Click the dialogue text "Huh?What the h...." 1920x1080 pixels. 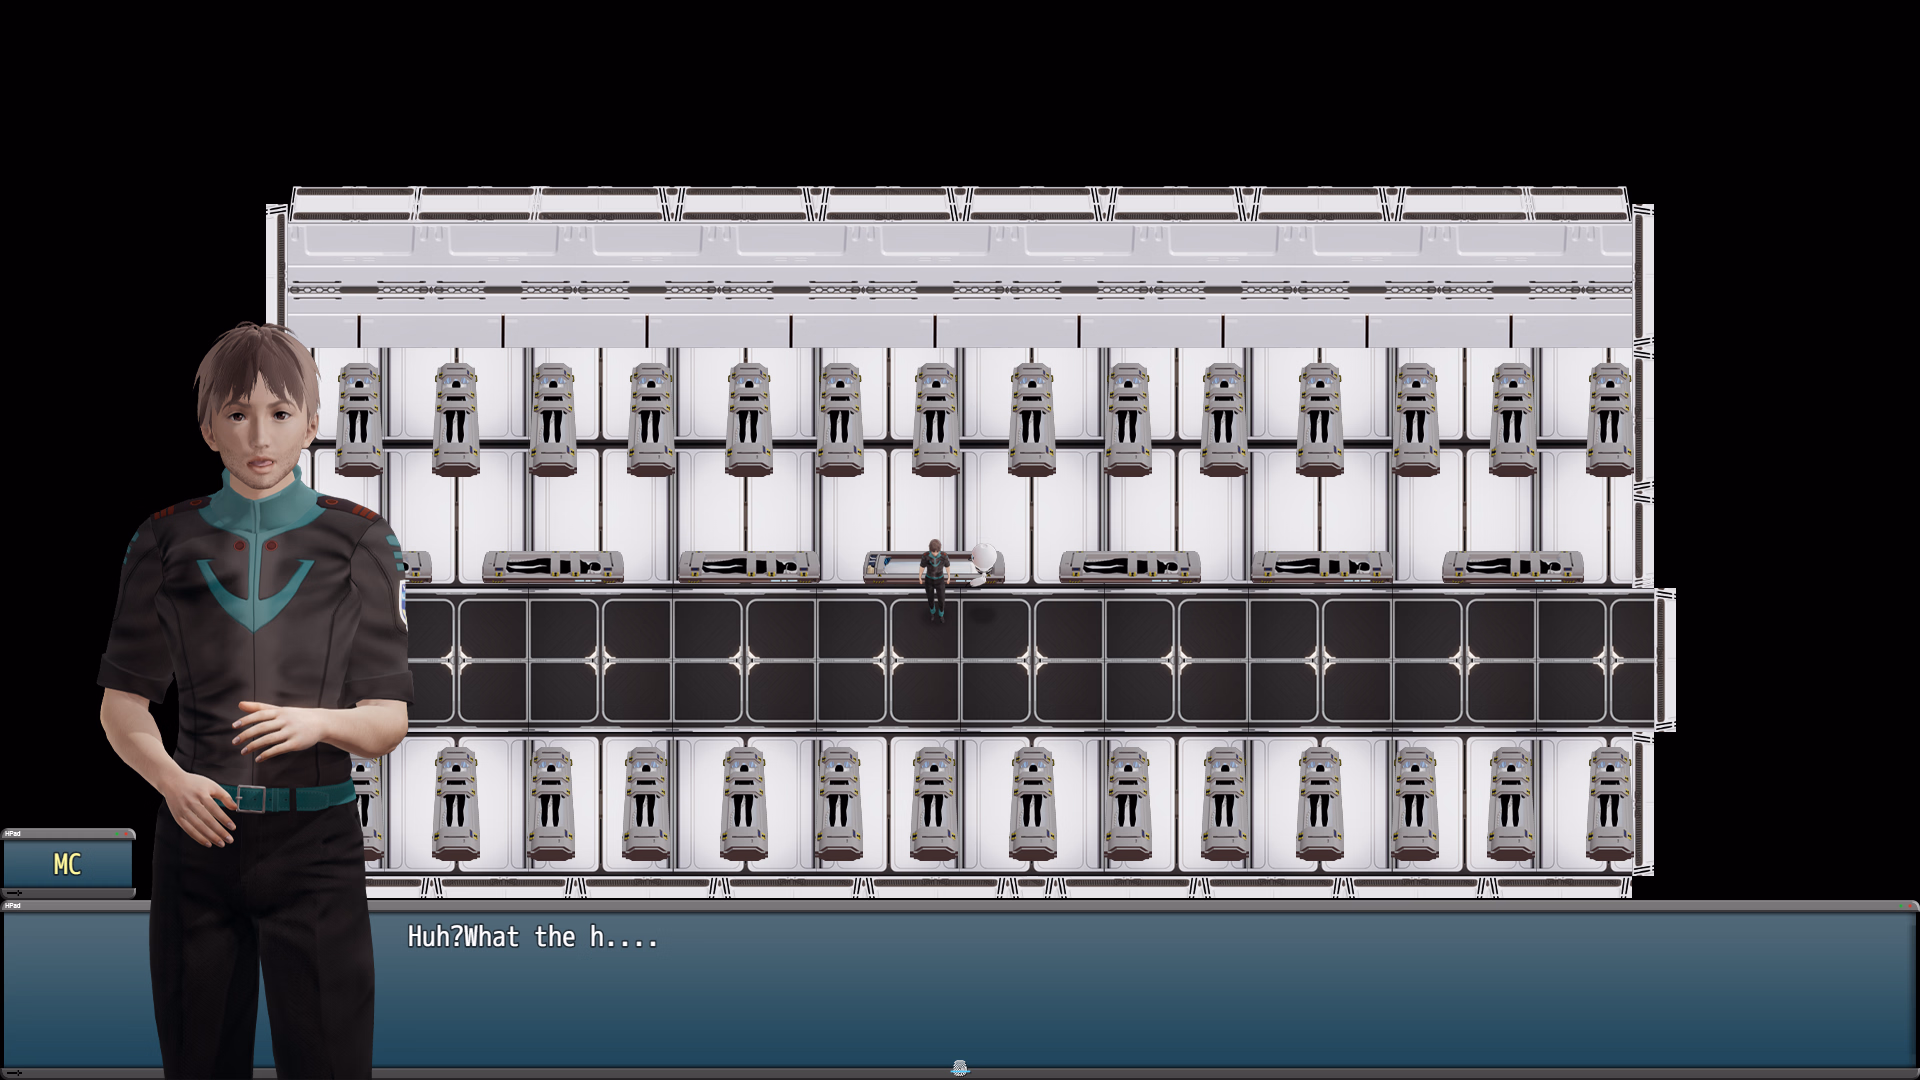tap(533, 937)
